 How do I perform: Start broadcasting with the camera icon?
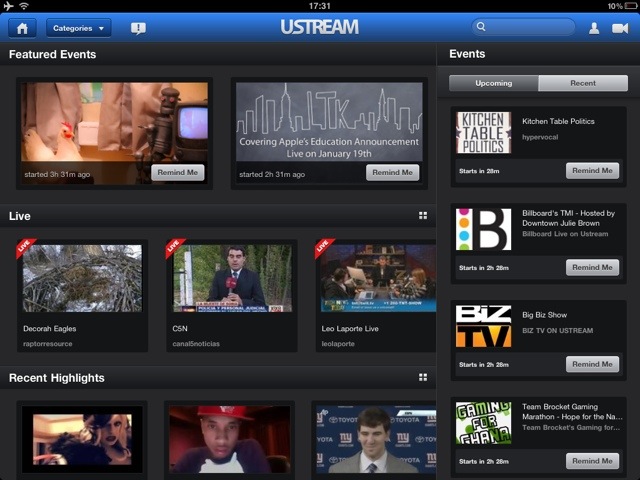tap(620, 28)
